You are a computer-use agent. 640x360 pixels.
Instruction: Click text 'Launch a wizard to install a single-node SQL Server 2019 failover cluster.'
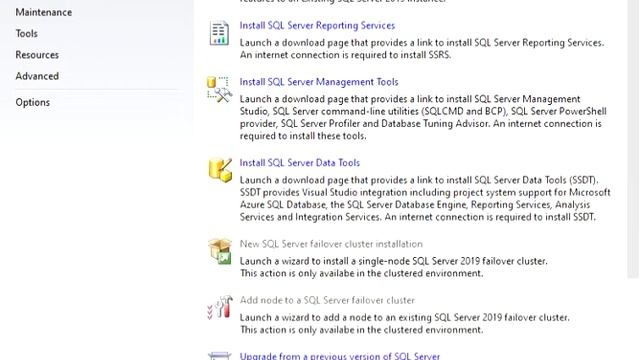[393, 261]
